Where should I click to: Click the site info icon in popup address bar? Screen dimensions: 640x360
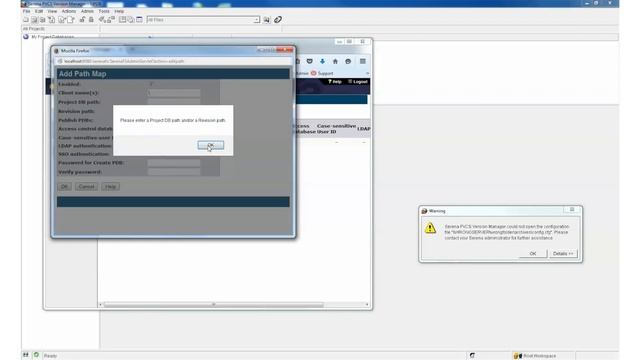(60, 61)
